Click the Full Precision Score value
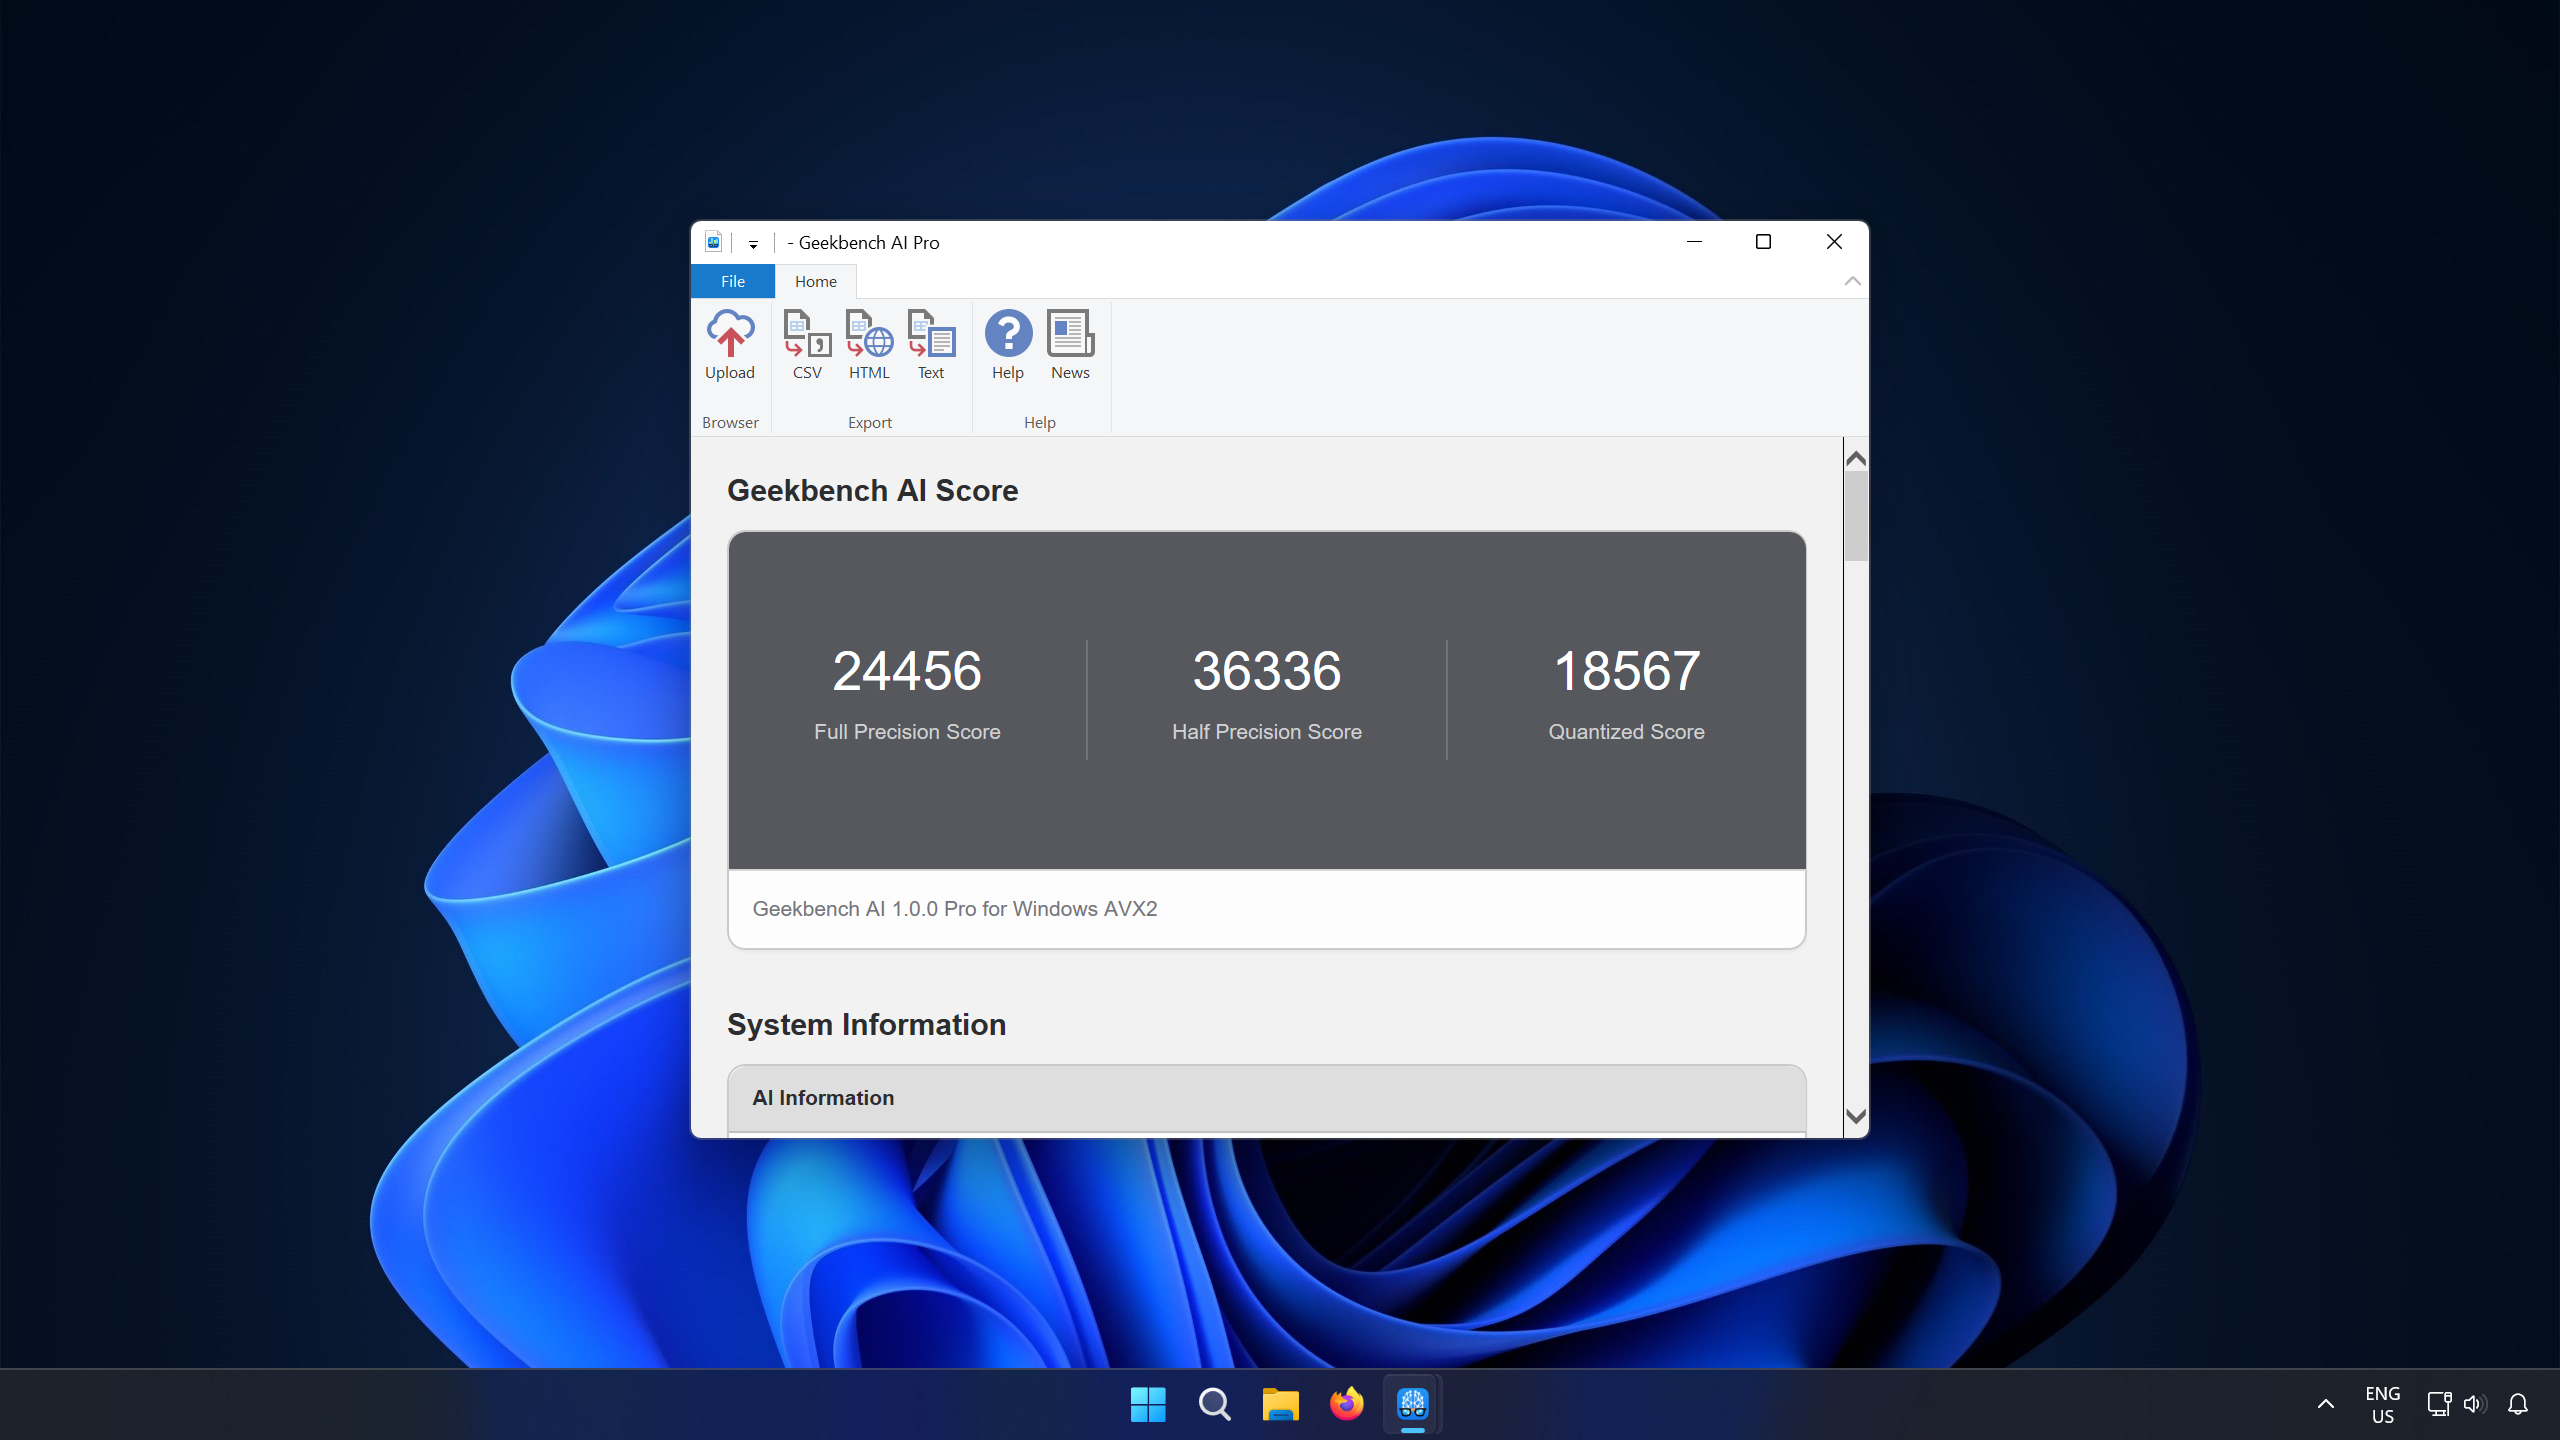The width and height of the screenshot is (2560, 1440). (x=905, y=668)
